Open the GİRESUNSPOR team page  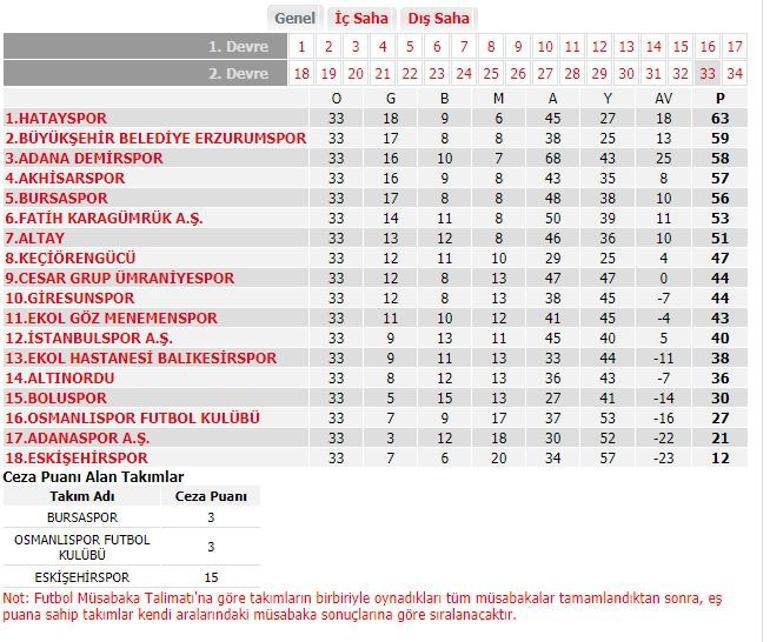(x=70, y=298)
